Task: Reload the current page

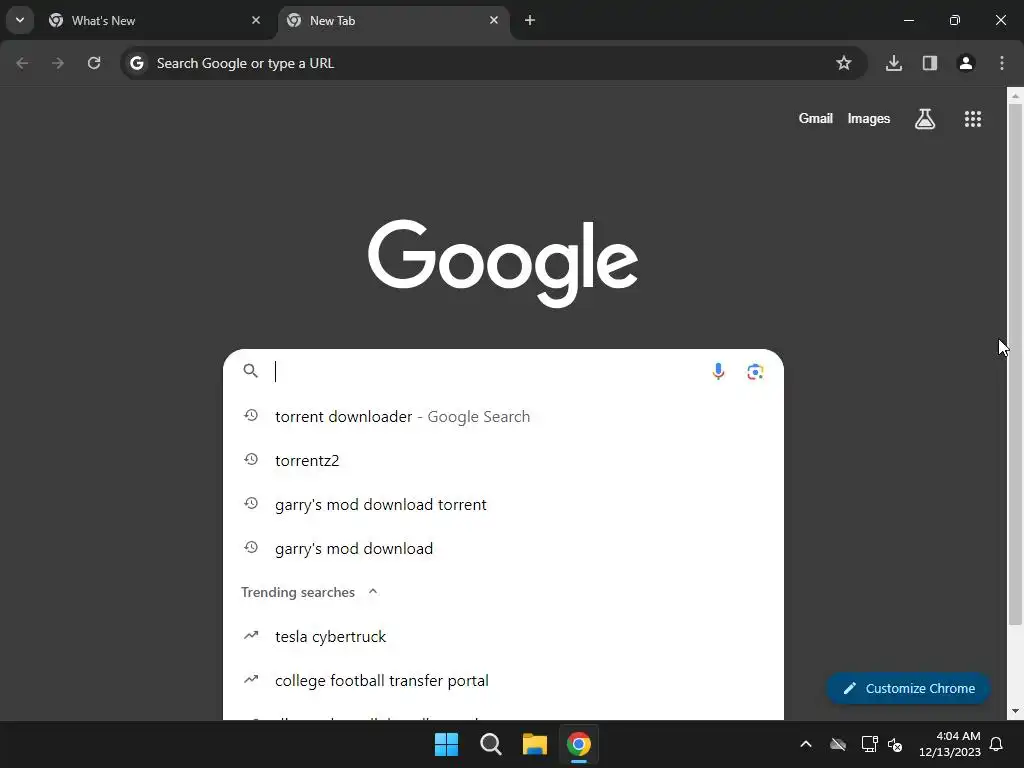Action: pyautogui.click(x=94, y=63)
